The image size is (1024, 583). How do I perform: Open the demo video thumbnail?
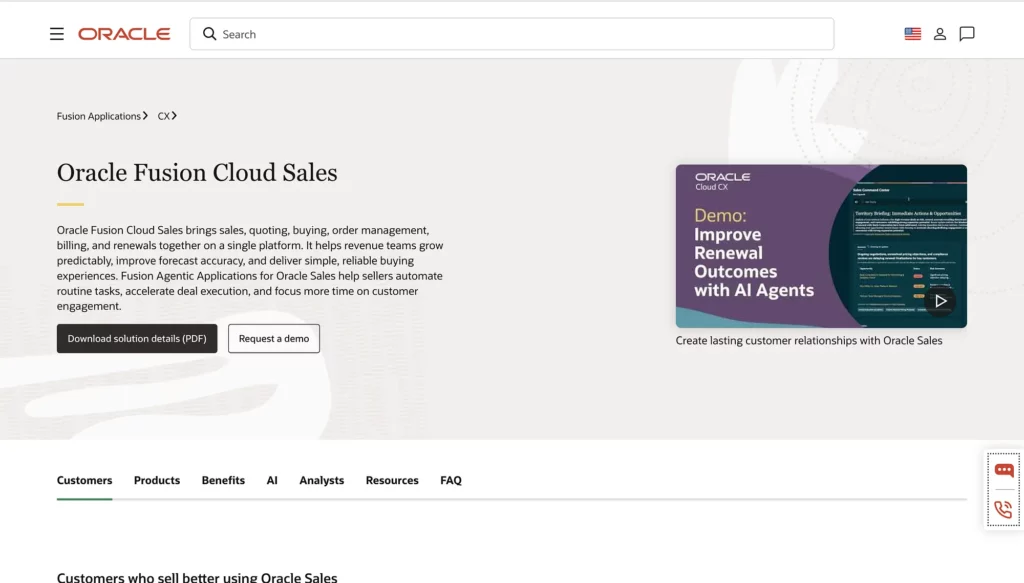pos(821,246)
